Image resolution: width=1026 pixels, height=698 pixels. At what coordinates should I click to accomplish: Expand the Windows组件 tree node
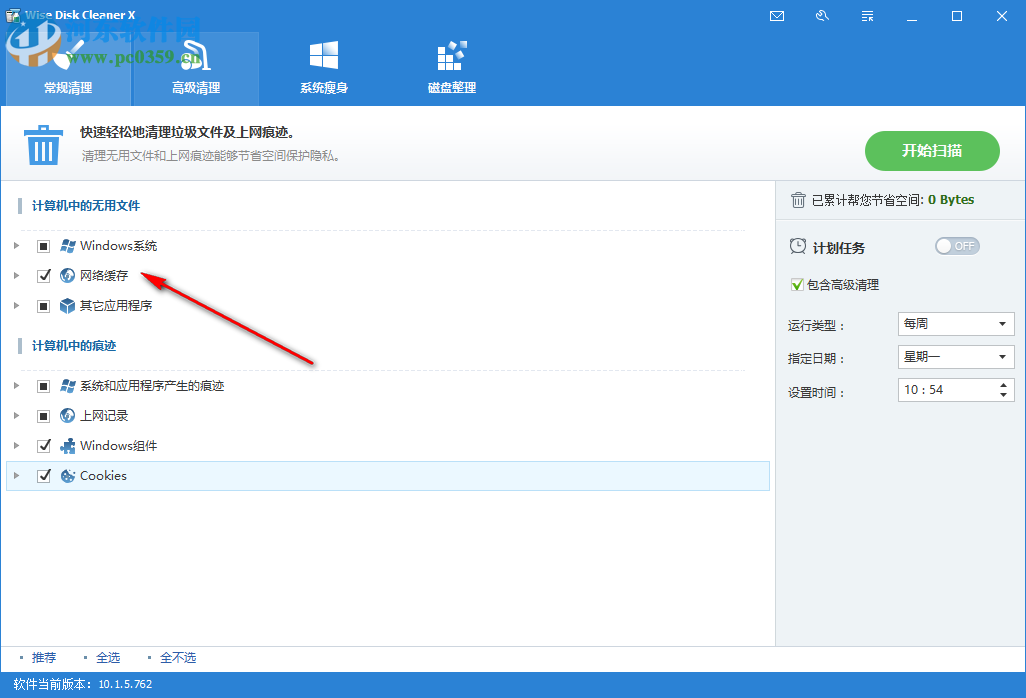click(x=16, y=445)
